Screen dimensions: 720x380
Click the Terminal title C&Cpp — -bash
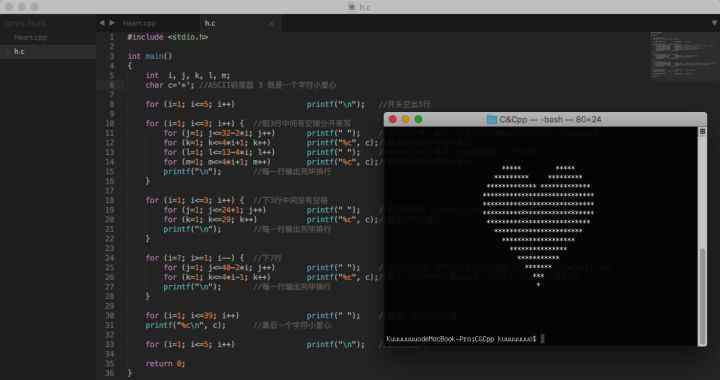[x=550, y=119]
